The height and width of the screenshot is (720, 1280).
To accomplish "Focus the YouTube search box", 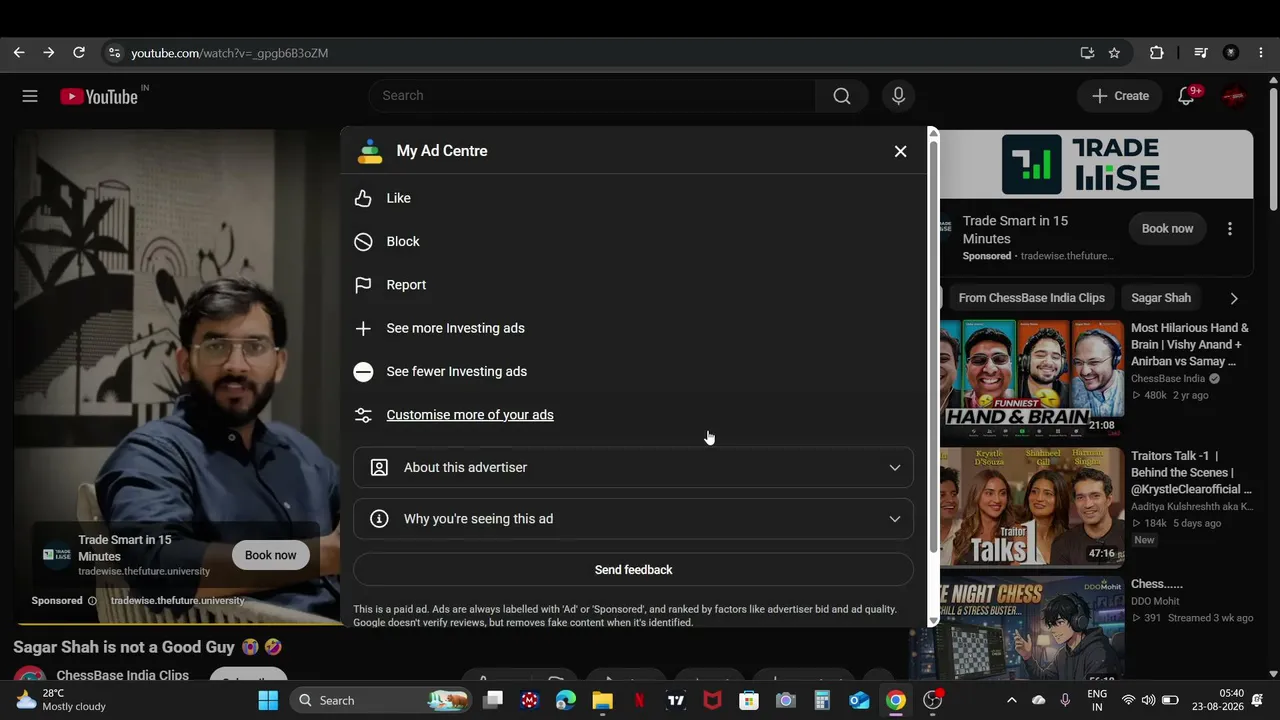I will (592, 96).
